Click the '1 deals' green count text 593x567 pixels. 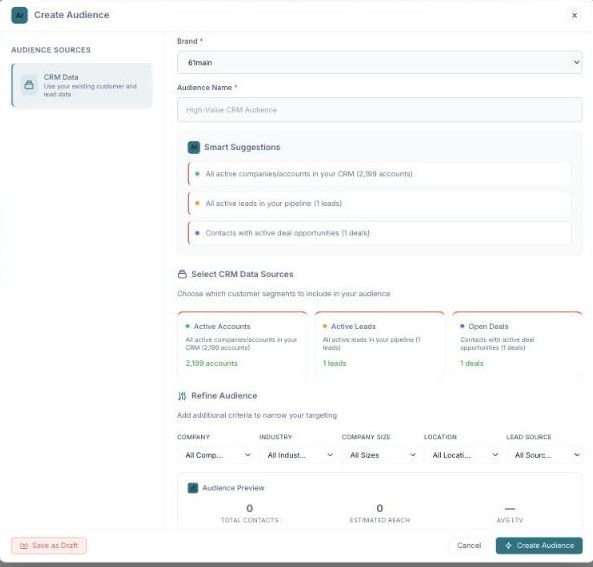[x=472, y=363]
